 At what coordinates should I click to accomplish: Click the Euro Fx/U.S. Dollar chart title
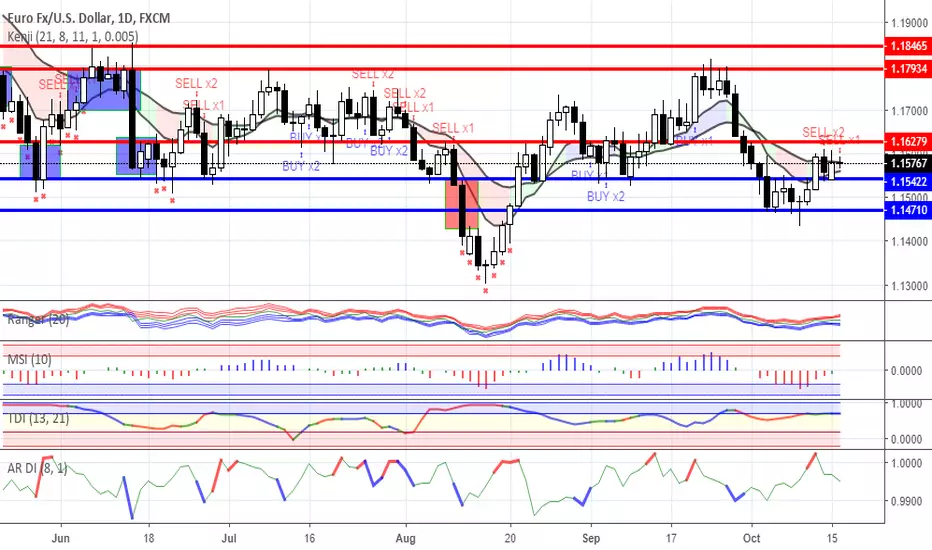[89, 18]
